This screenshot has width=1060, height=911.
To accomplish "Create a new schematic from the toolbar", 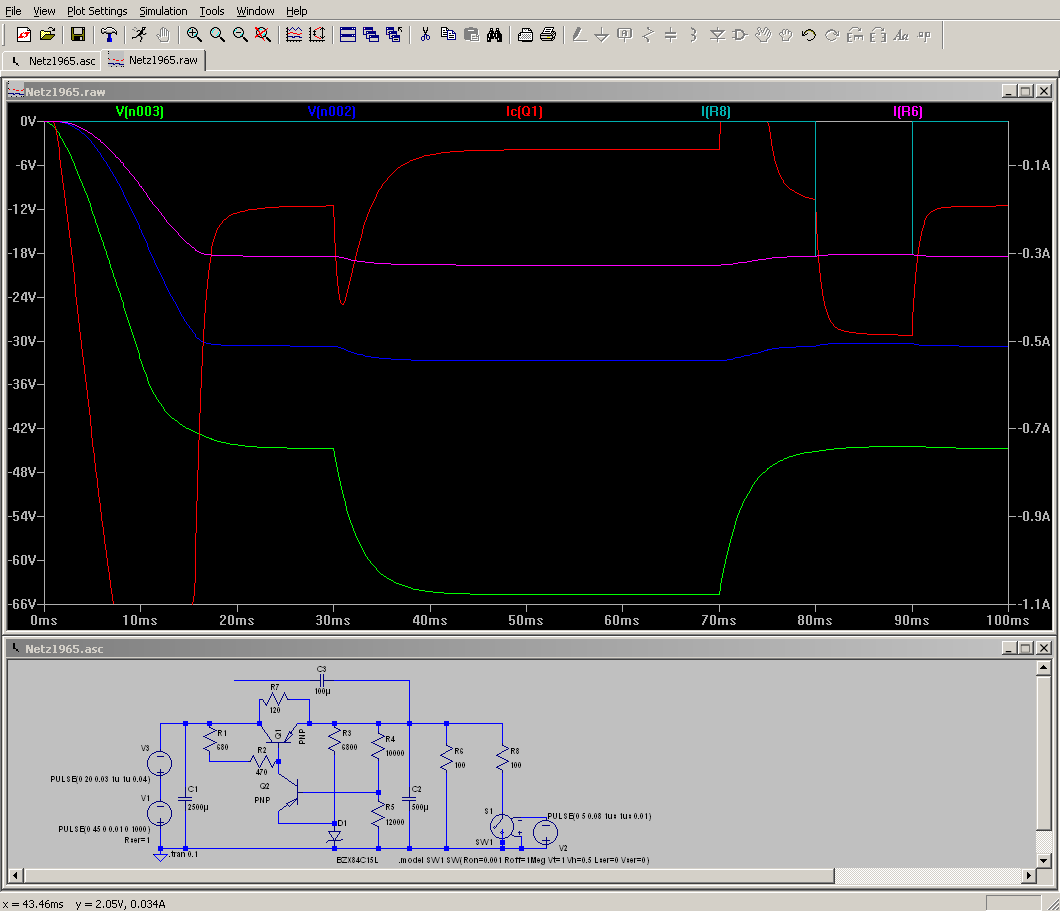I will coord(24,34).
